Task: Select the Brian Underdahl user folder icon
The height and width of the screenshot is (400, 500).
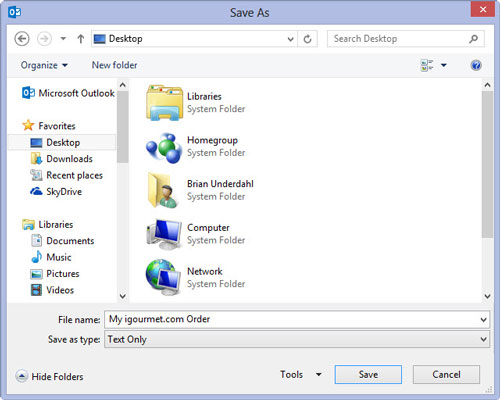Action: coord(163,190)
